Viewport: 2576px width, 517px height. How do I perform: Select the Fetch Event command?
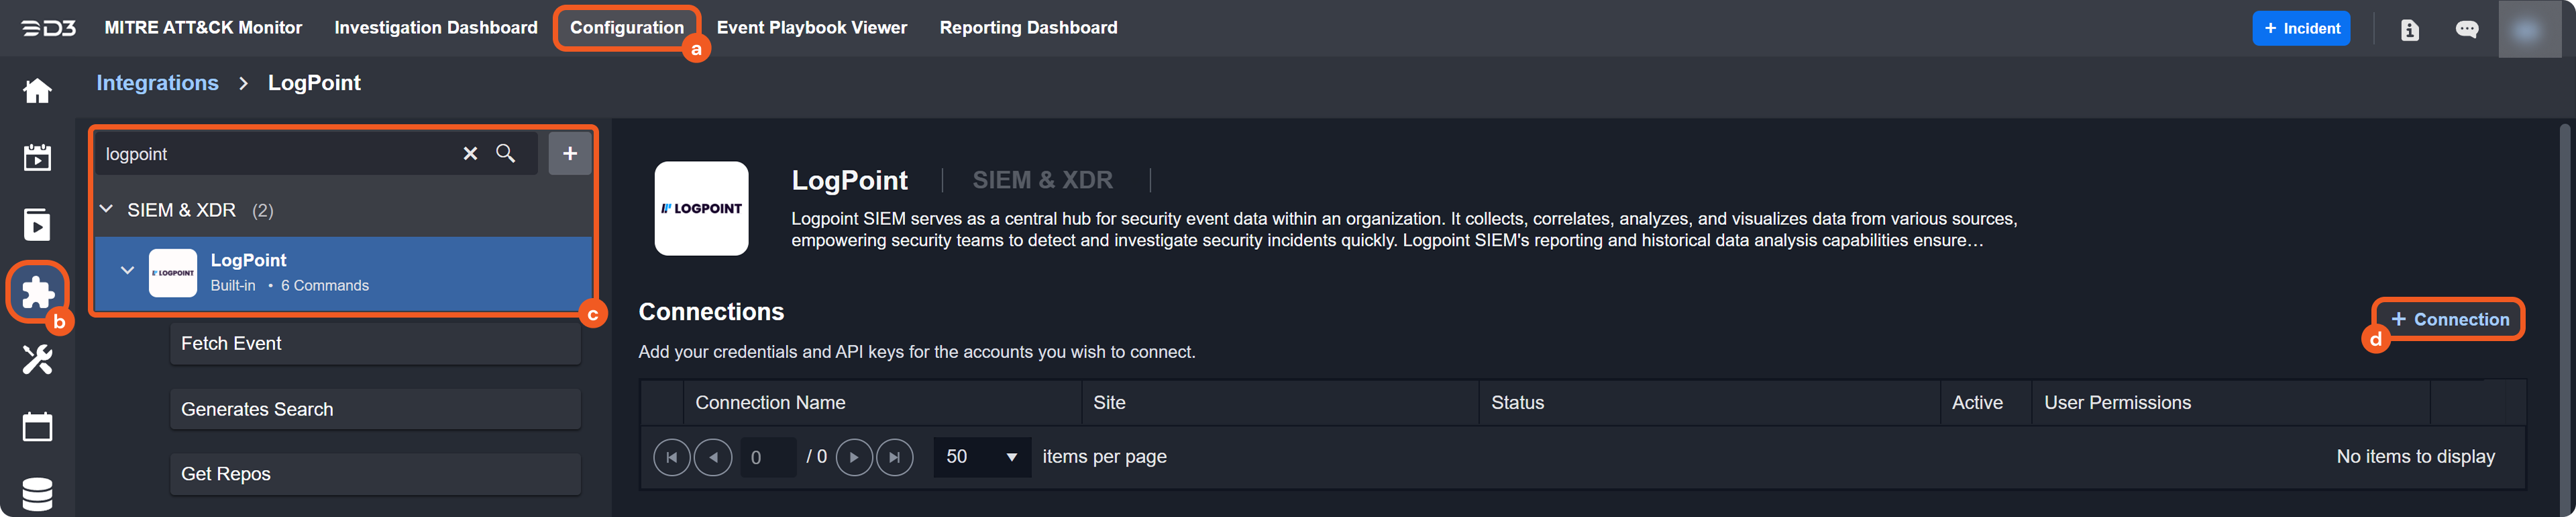point(375,343)
